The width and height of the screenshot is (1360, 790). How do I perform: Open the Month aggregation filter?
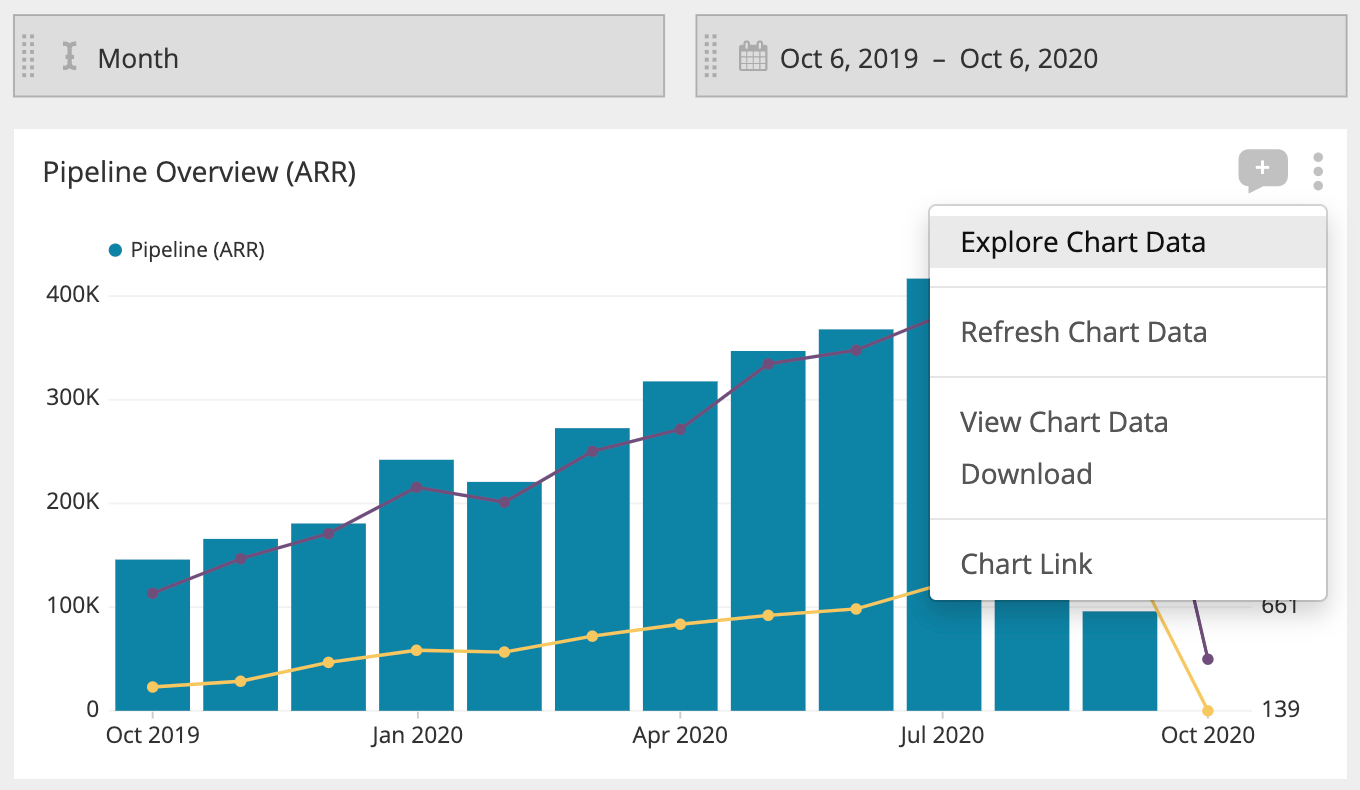pyautogui.click(x=339, y=56)
